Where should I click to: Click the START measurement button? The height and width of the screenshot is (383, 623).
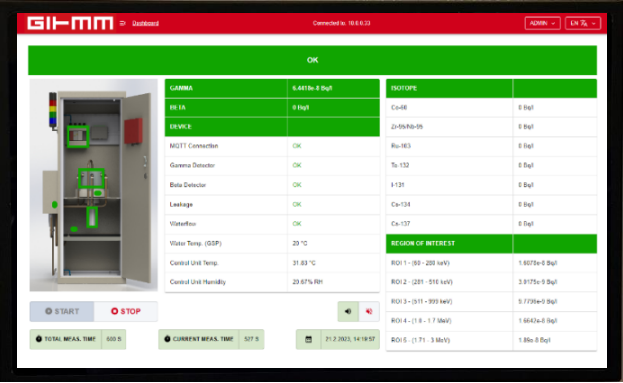tap(62, 311)
